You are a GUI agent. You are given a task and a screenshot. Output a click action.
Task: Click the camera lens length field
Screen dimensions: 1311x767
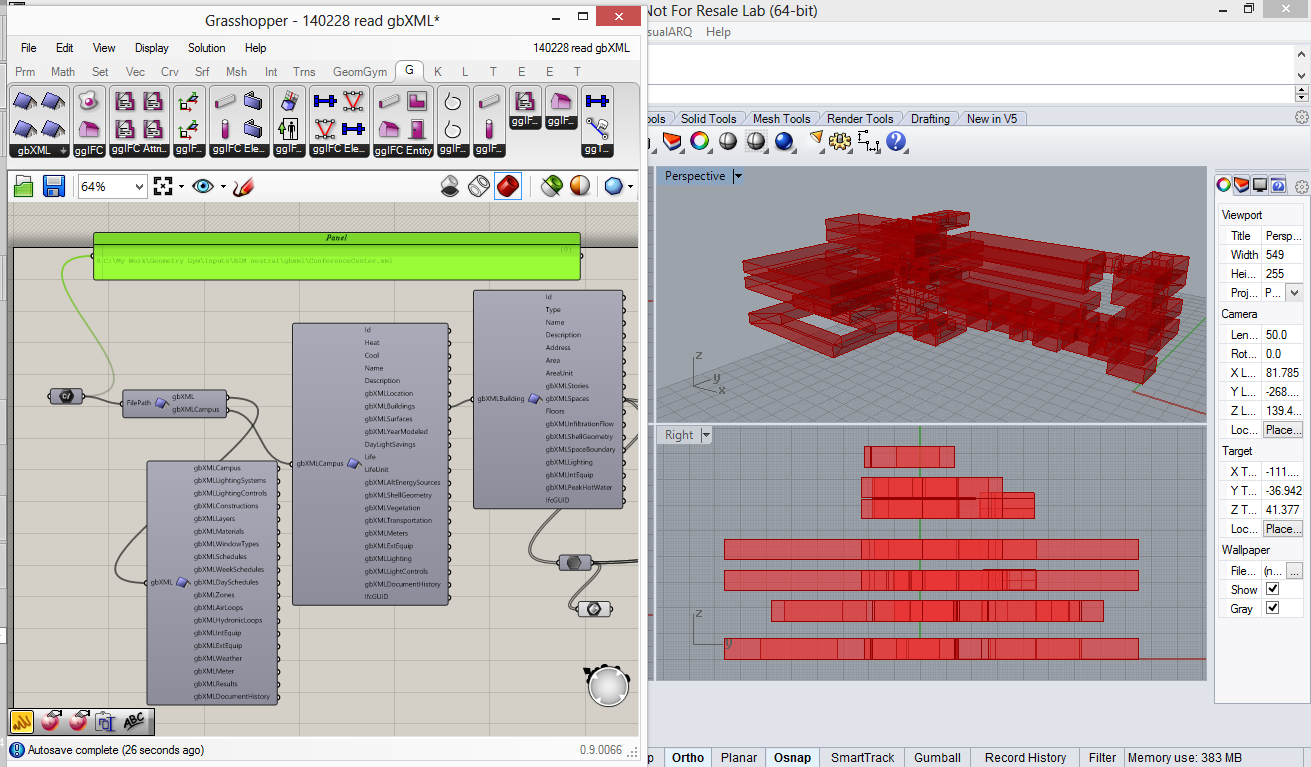click(1282, 335)
